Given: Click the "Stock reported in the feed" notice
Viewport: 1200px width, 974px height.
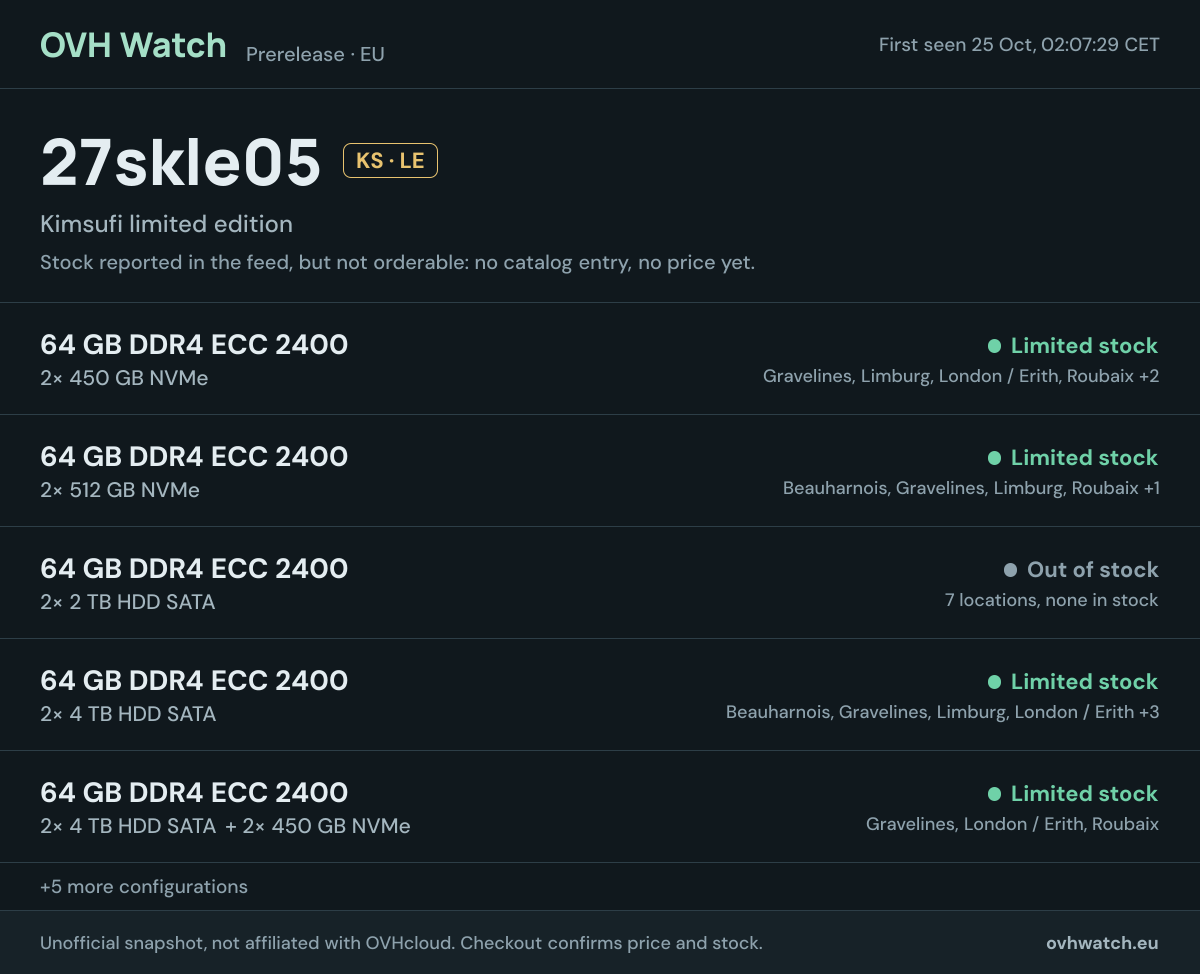Looking at the screenshot, I should (x=397, y=263).
